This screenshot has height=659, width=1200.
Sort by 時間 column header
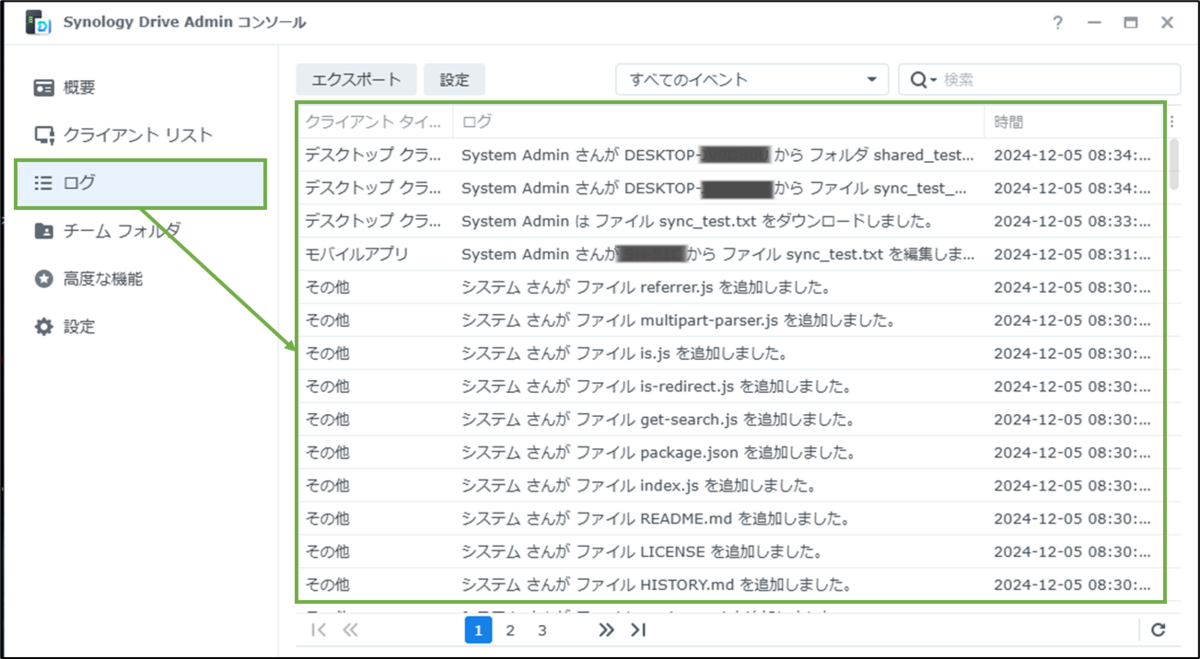click(1074, 122)
